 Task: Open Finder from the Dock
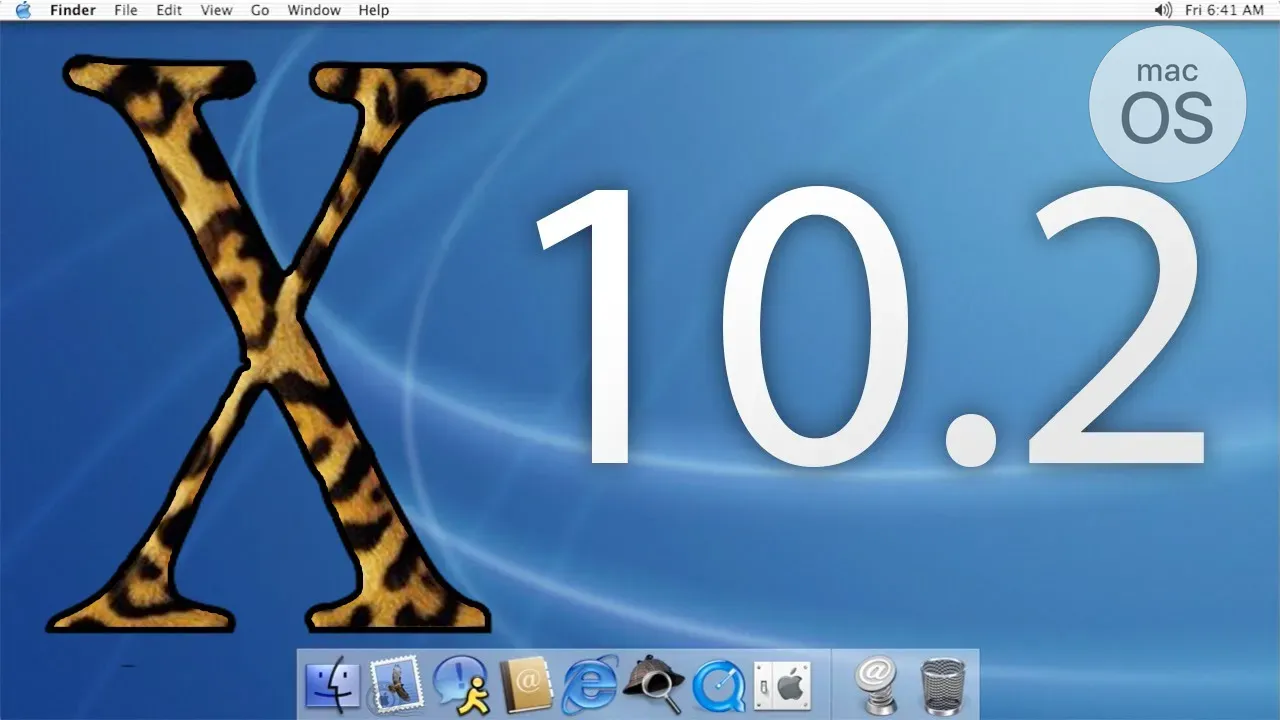click(x=331, y=684)
